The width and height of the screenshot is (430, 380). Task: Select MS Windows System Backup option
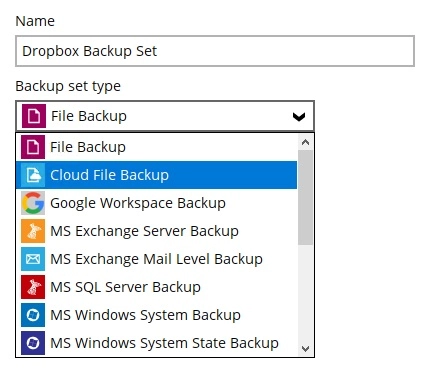click(156, 315)
